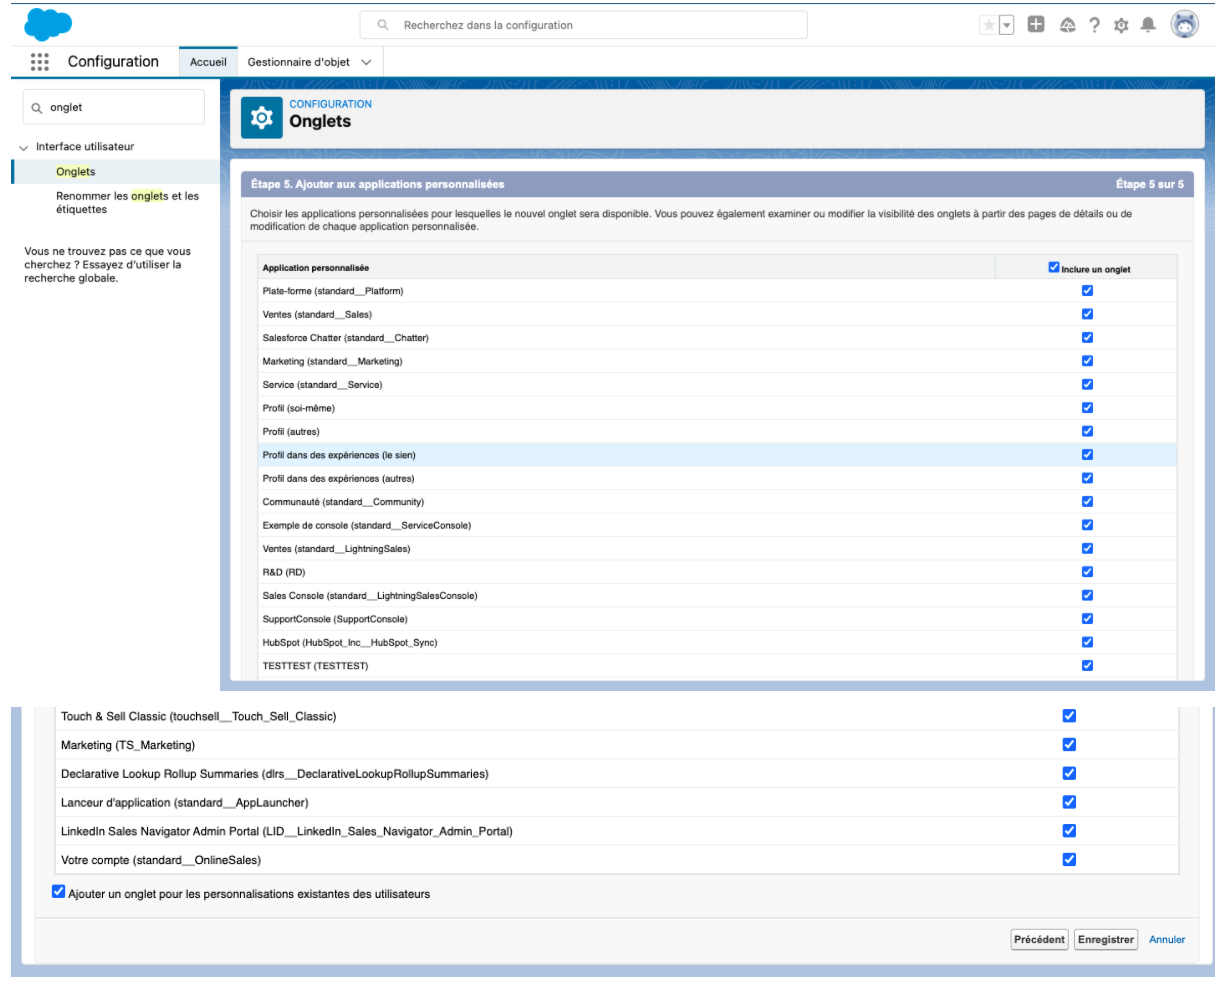Uncheck the Exemple de console checkbox

(1087, 525)
